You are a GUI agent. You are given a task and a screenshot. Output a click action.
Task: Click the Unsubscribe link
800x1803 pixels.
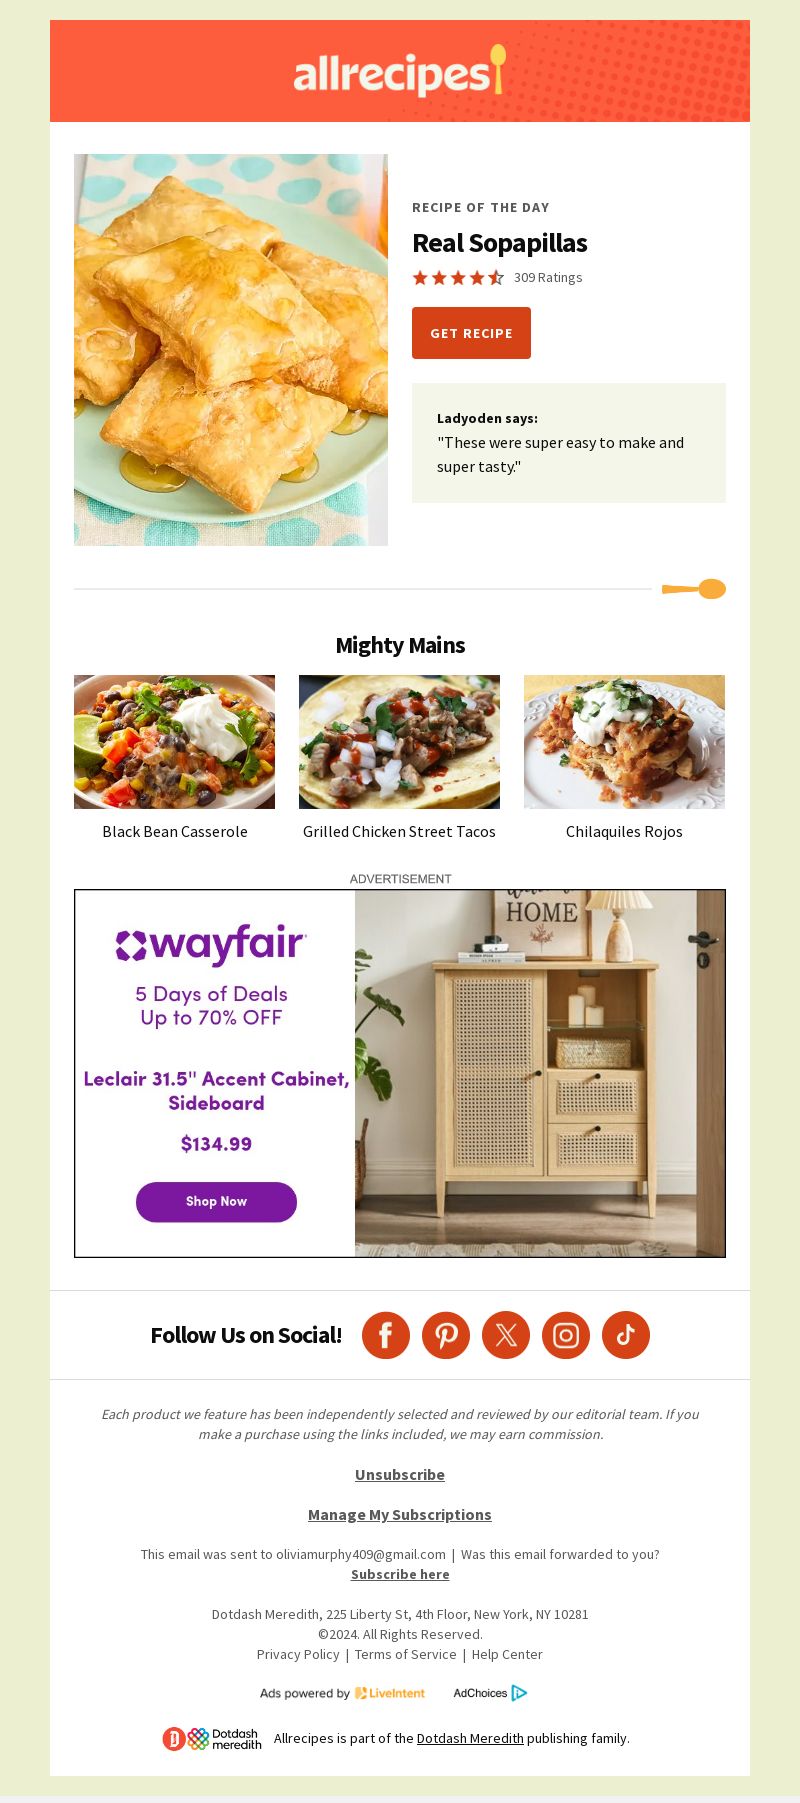(x=400, y=1475)
